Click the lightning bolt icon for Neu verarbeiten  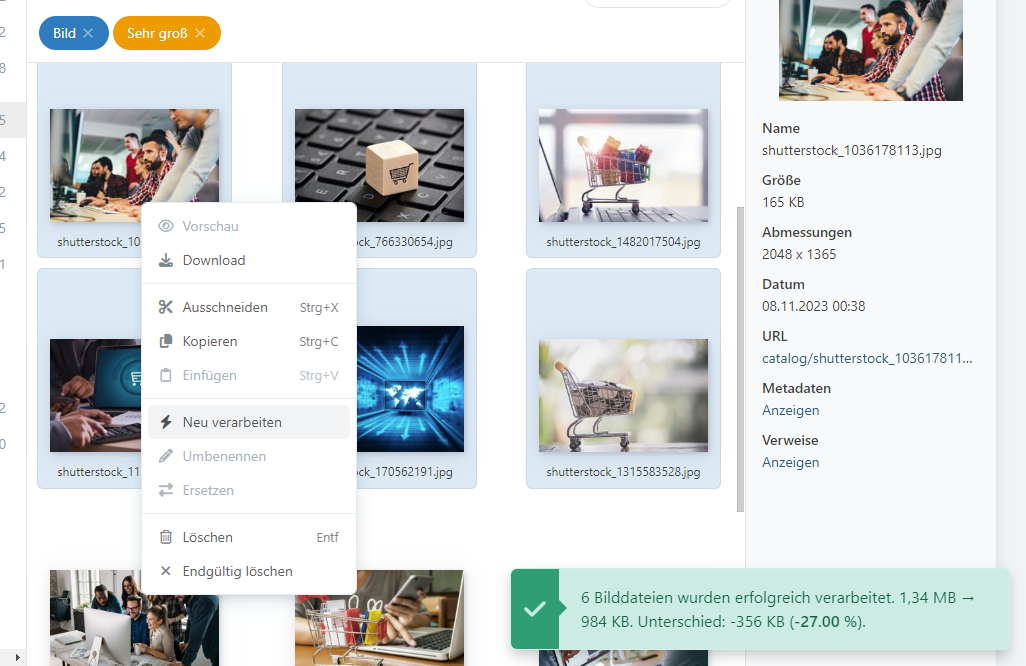[x=166, y=423]
